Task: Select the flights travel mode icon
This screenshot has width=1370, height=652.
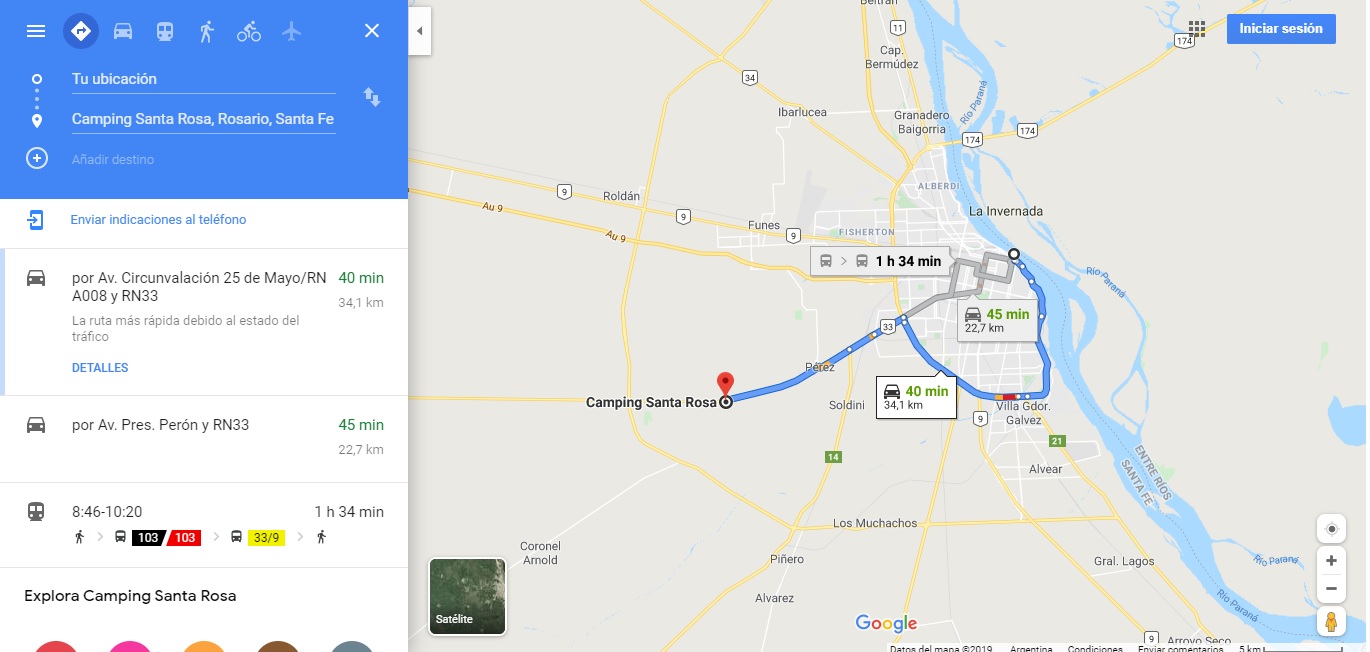Action: pos(291,31)
